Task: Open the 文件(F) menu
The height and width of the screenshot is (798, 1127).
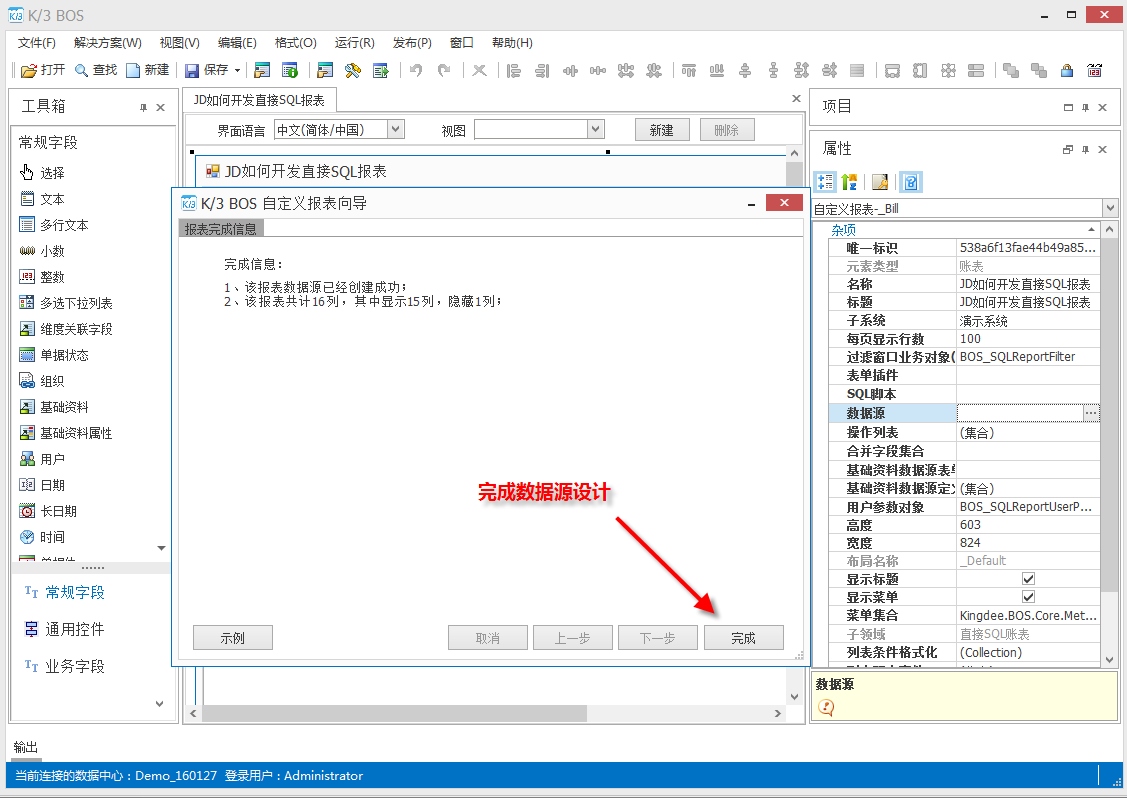Action: point(37,43)
